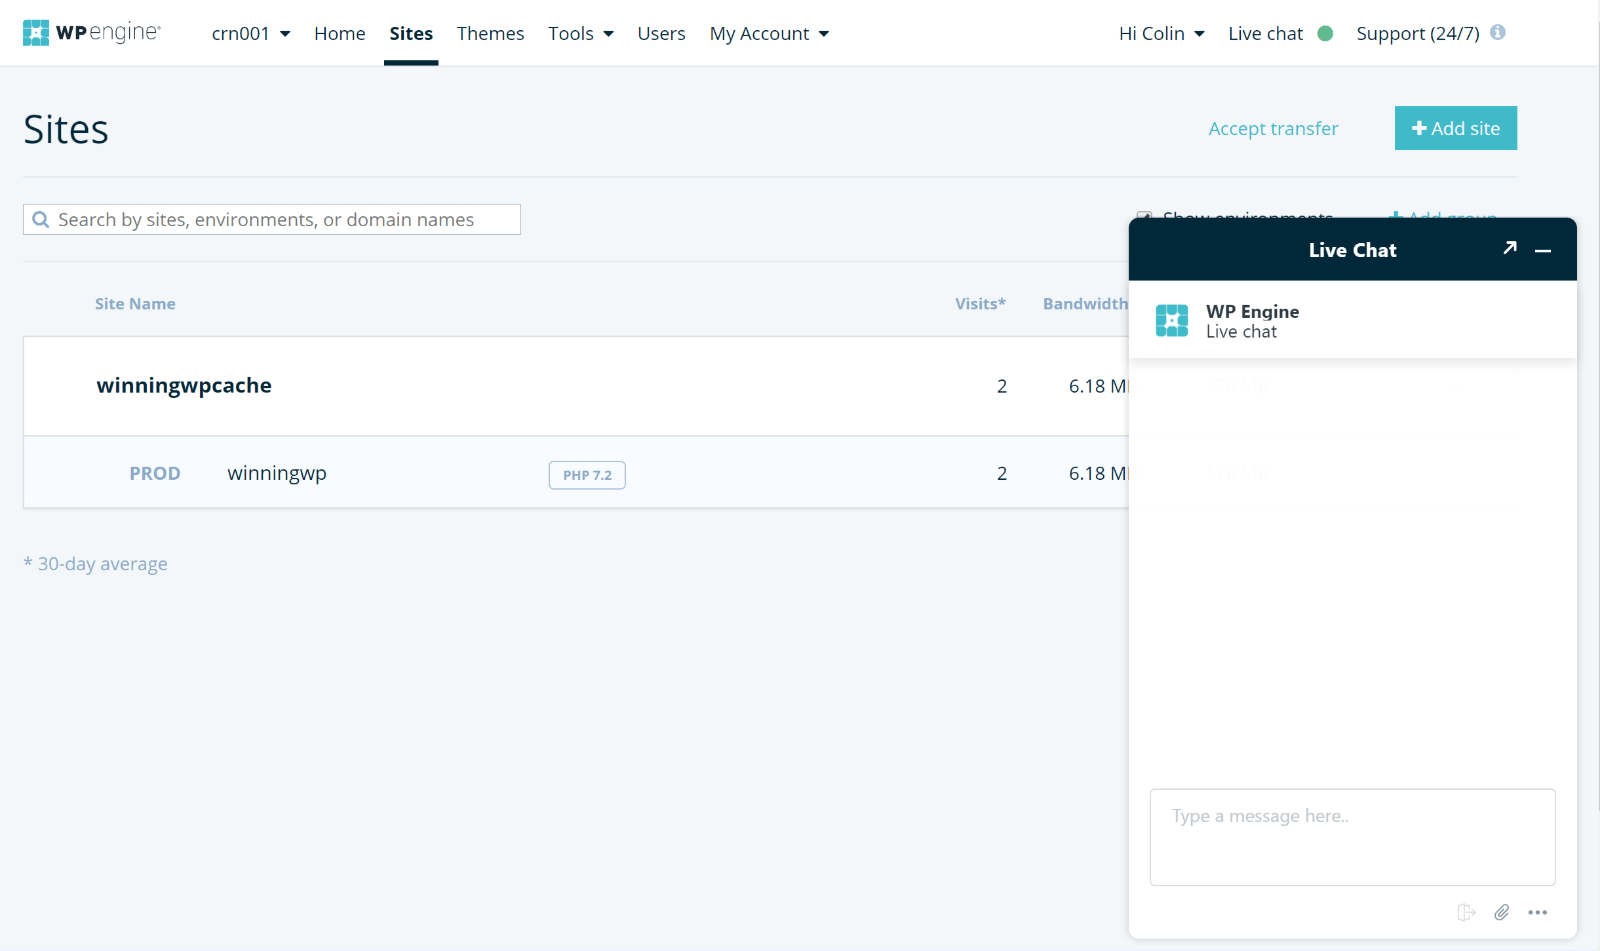
Task: Click the chat message input field
Action: [x=1352, y=837]
